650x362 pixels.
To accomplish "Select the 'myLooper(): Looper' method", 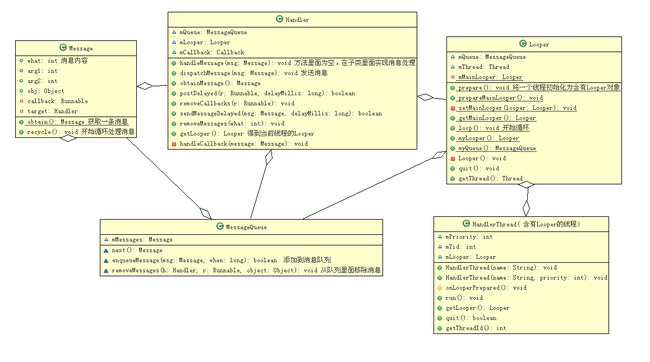I will click(488, 138).
